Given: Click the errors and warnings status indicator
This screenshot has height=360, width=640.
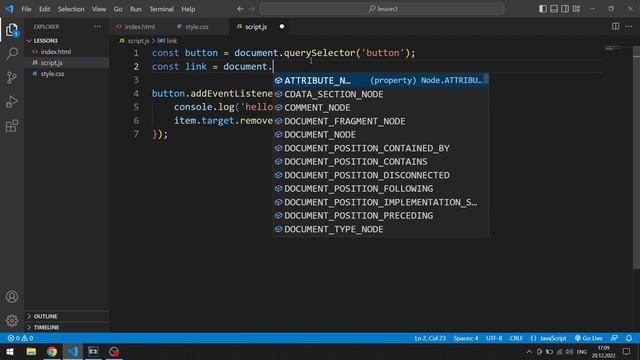Looking at the screenshot, I should [x=20, y=338].
